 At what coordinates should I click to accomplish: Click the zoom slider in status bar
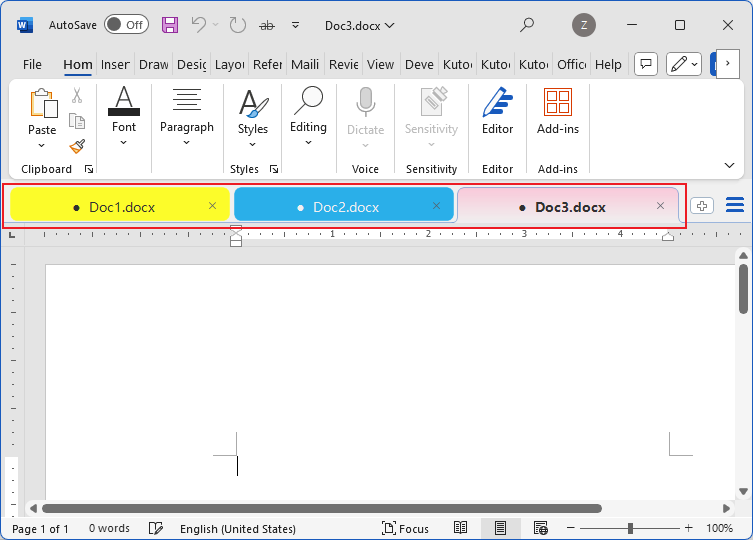[630, 528]
